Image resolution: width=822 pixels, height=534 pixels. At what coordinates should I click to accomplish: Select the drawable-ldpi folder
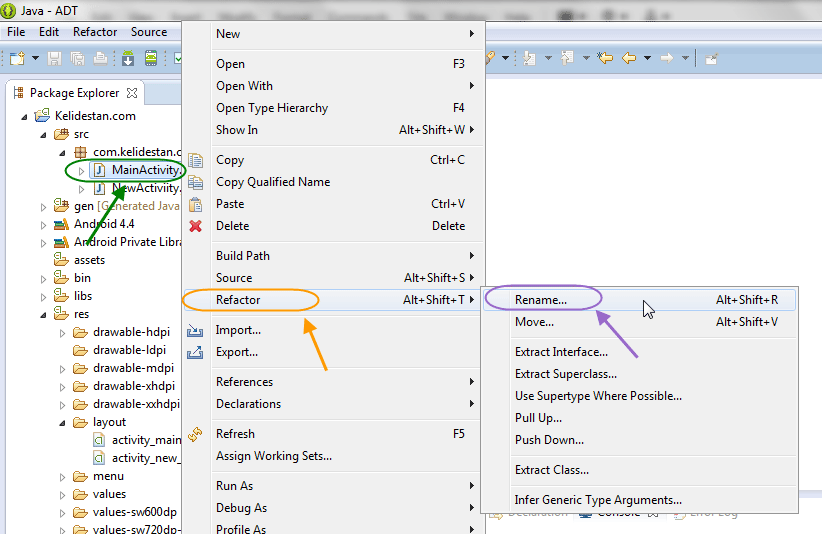[120, 350]
